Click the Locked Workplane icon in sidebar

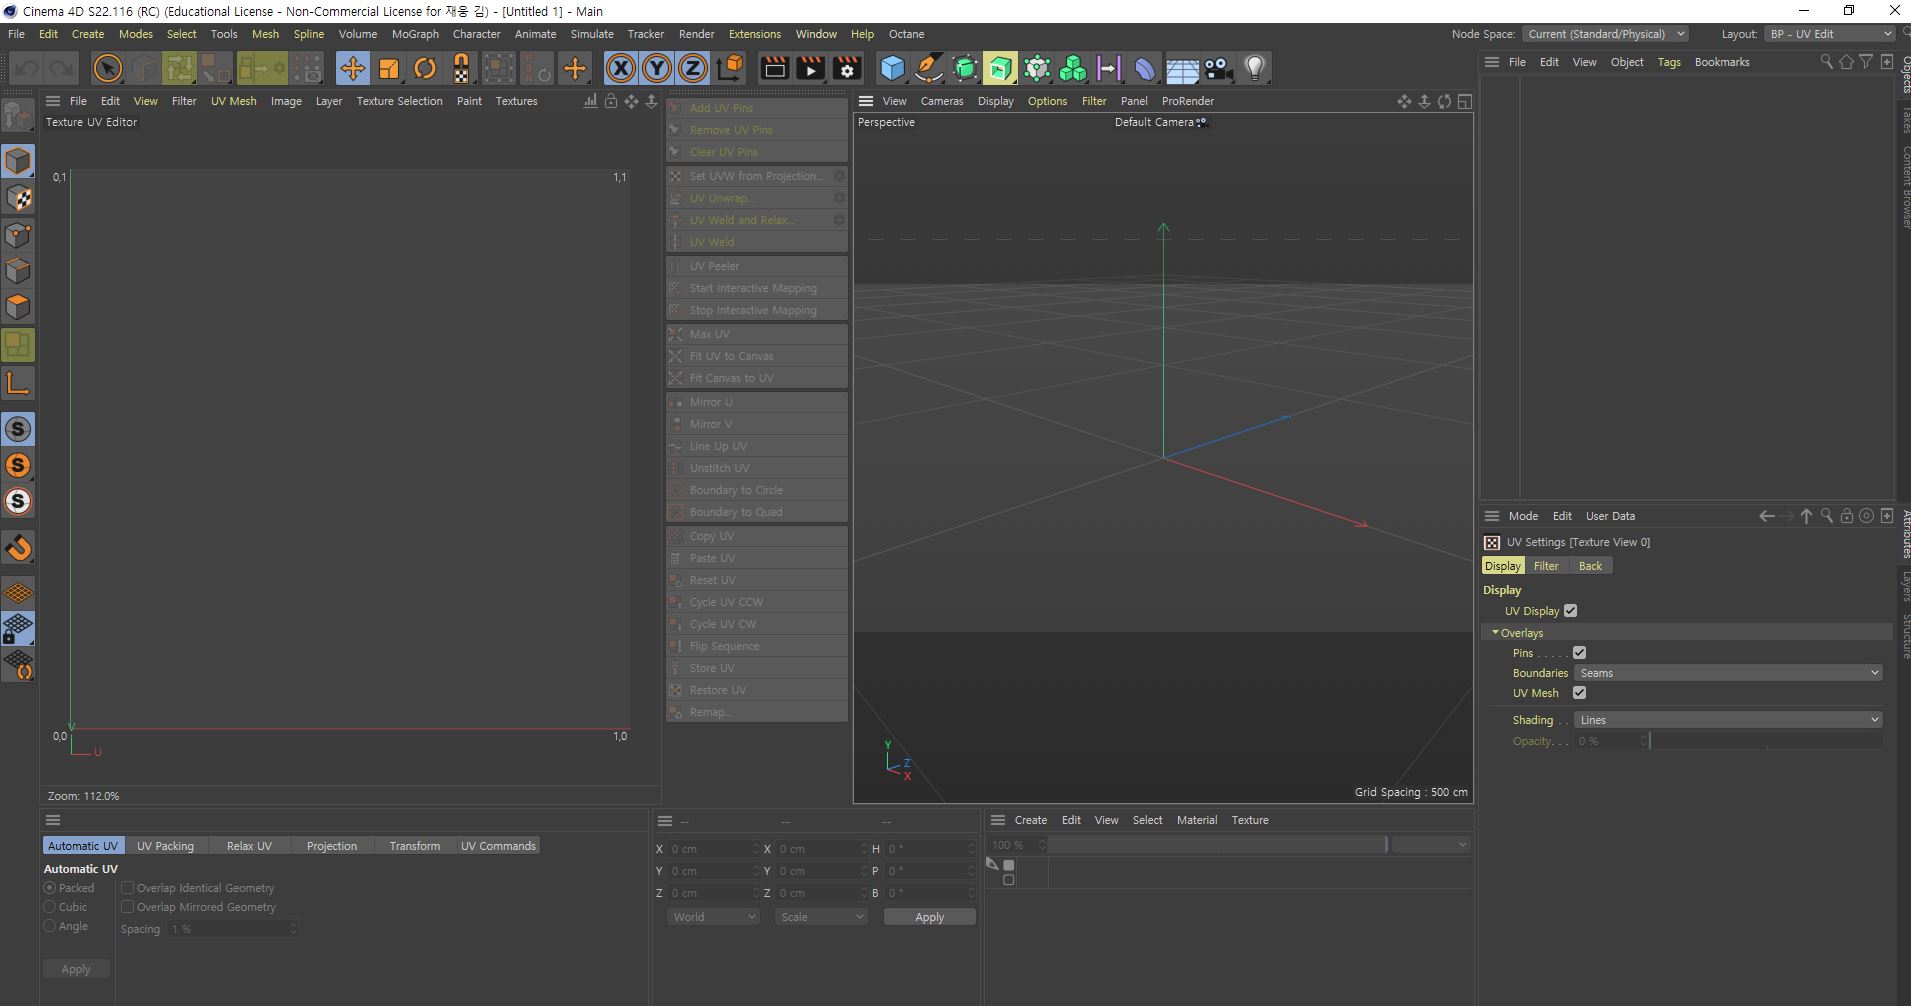pos(18,628)
